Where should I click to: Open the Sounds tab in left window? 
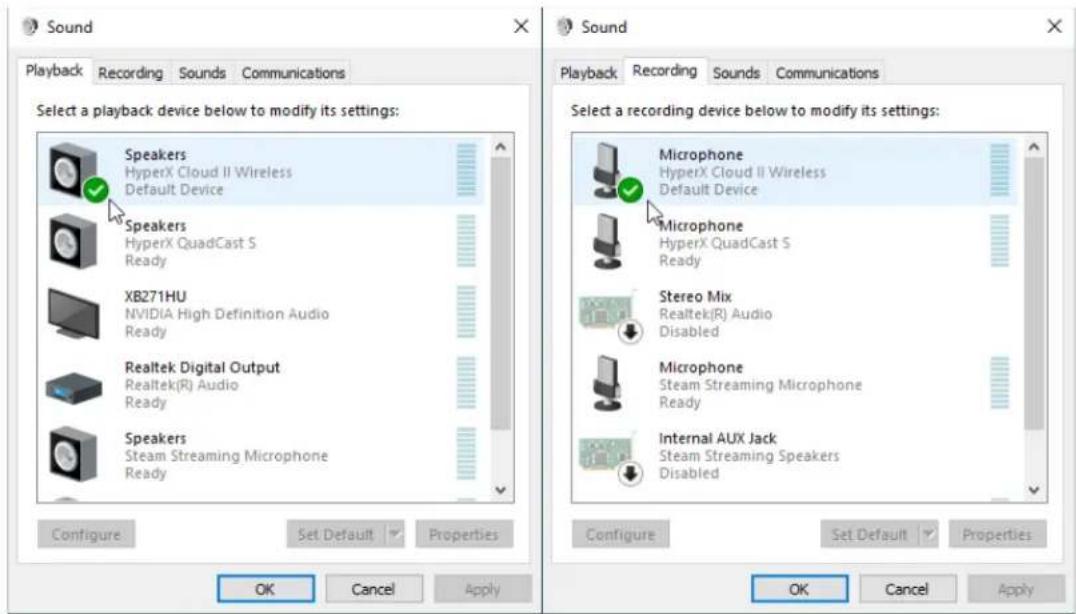coord(202,73)
